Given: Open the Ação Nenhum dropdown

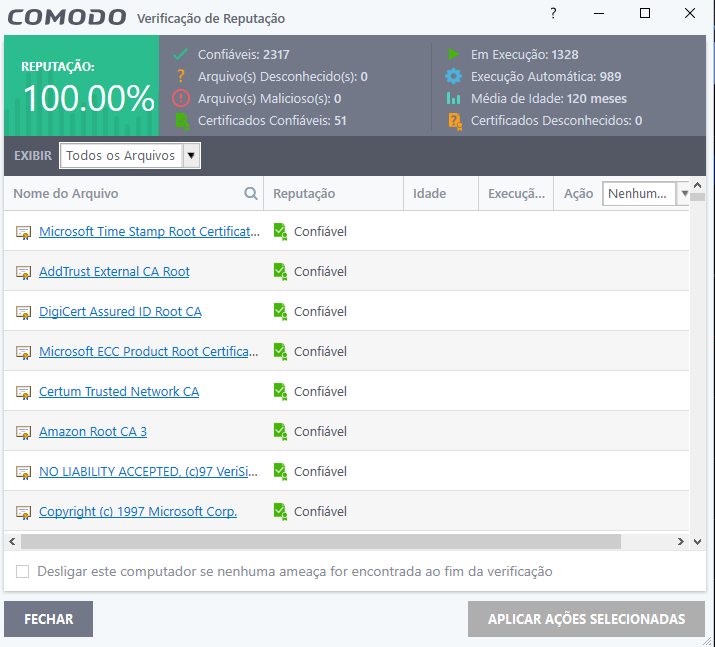Looking at the screenshot, I should 645,194.
